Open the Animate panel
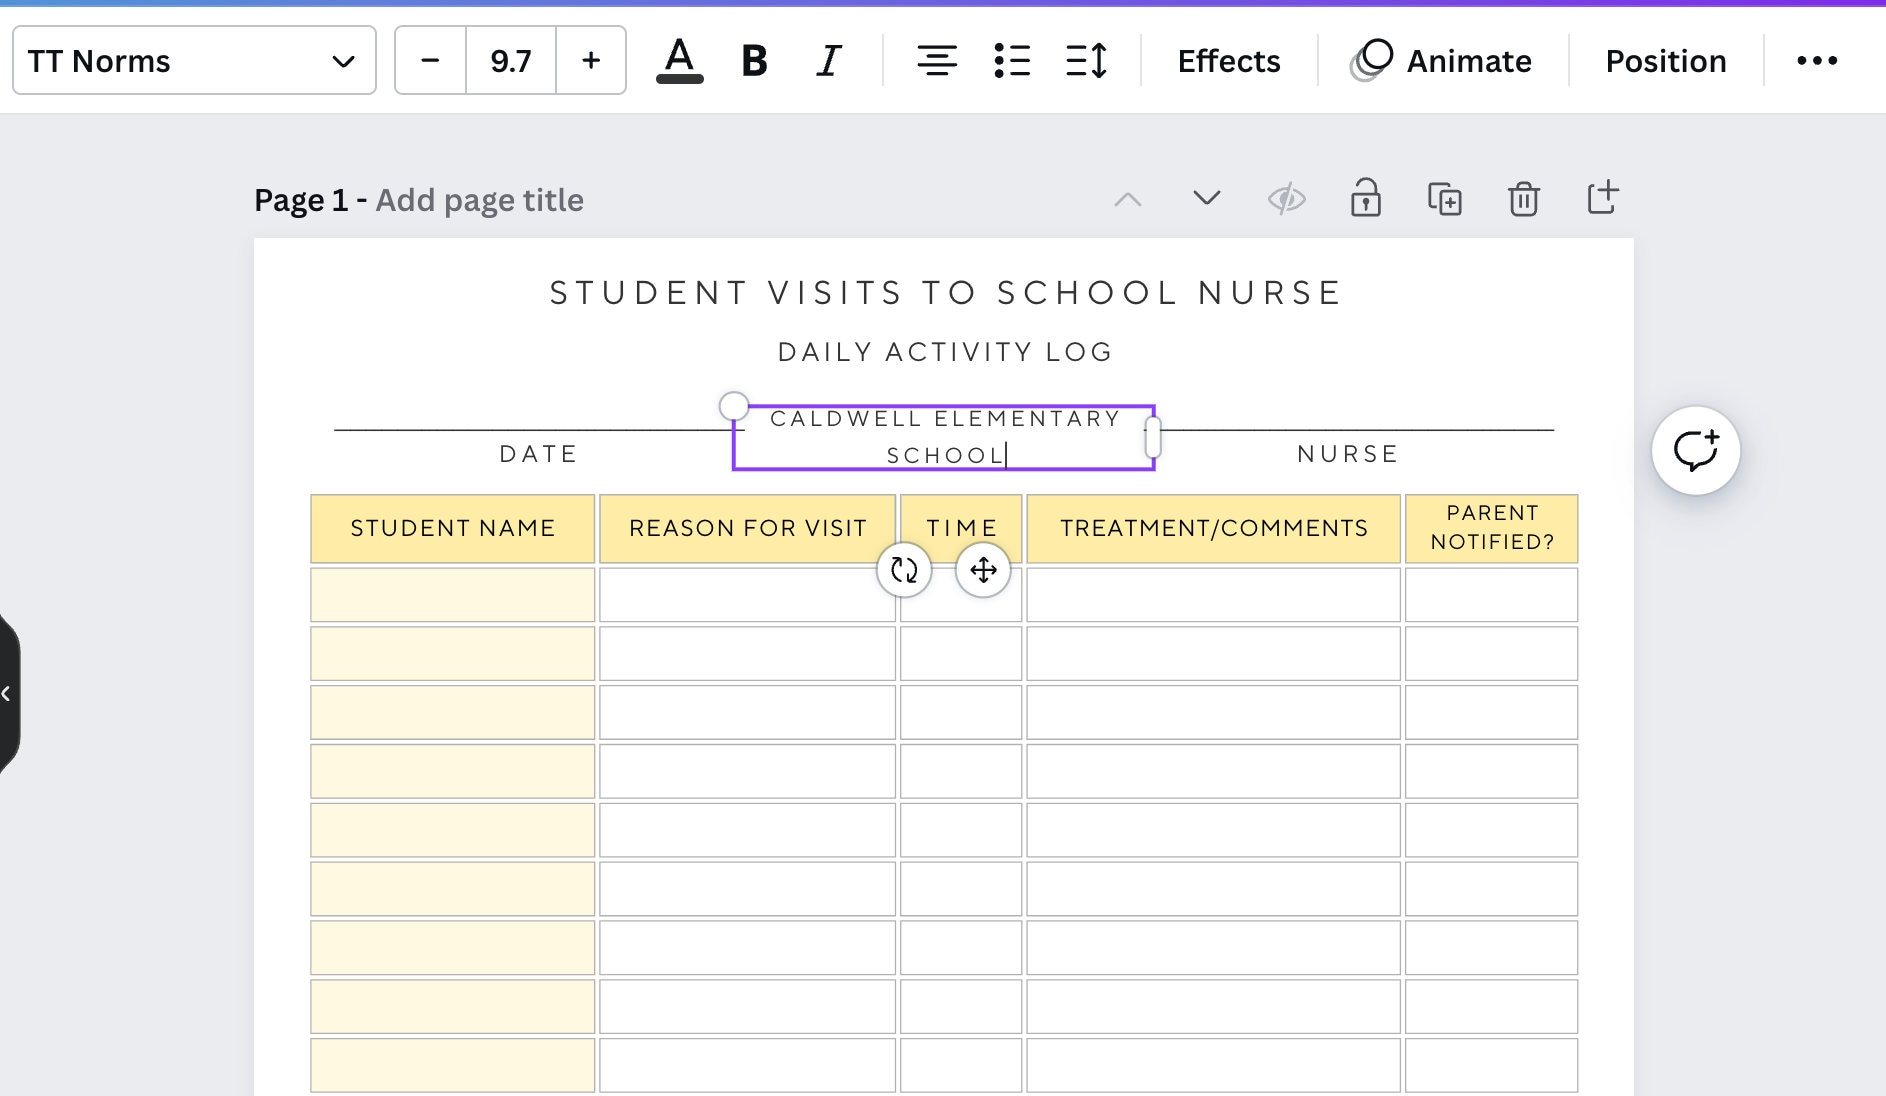Viewport: 1886px width, 1096px height. (1442, 61)
